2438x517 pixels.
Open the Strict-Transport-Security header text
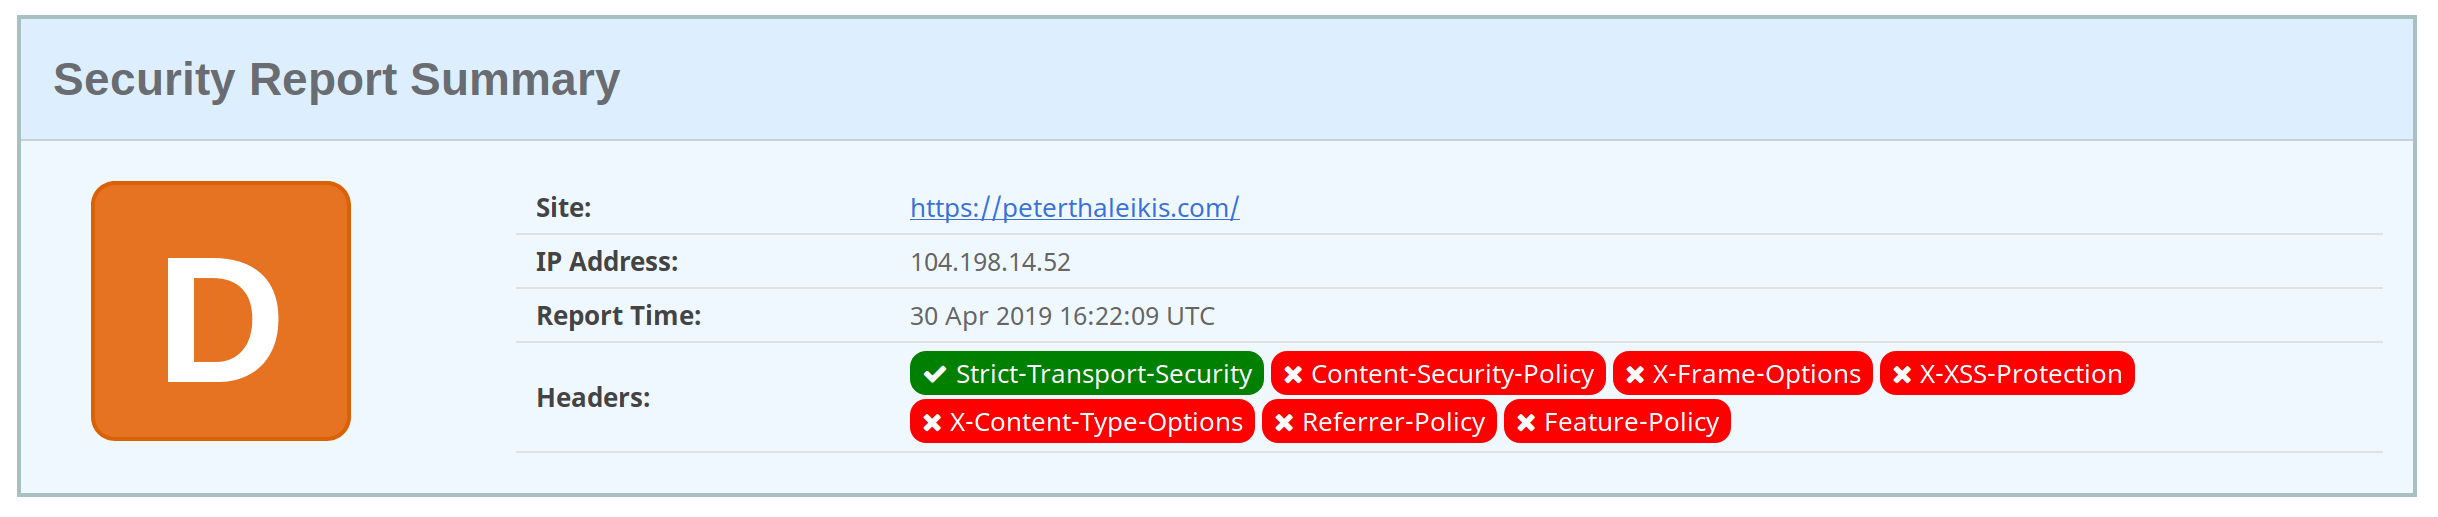pyautogui.click(x=1103, y=374)
